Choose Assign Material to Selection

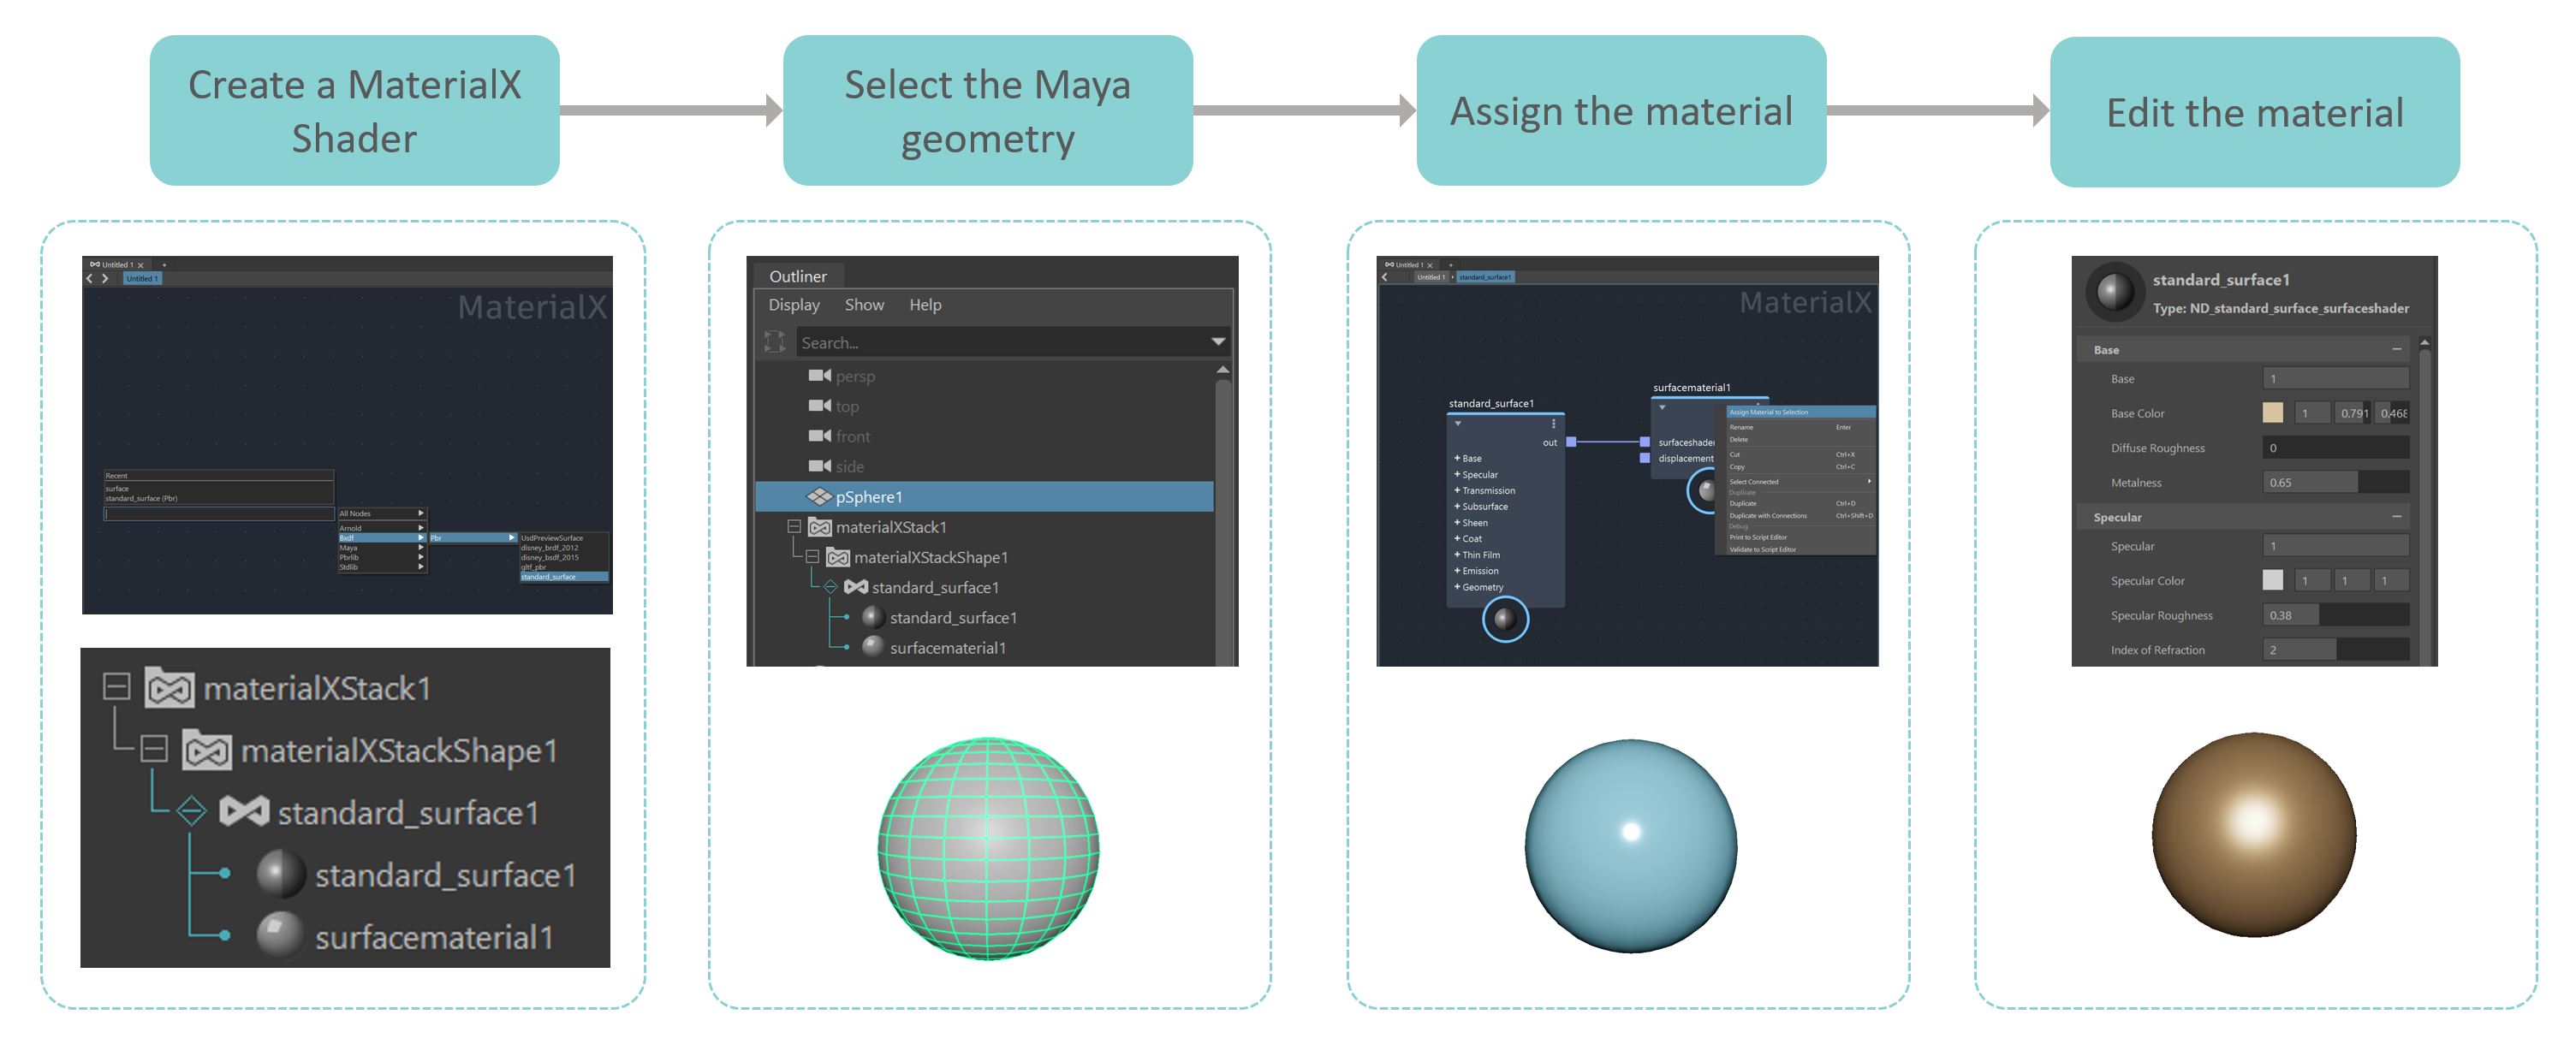tap(1769, 412)
